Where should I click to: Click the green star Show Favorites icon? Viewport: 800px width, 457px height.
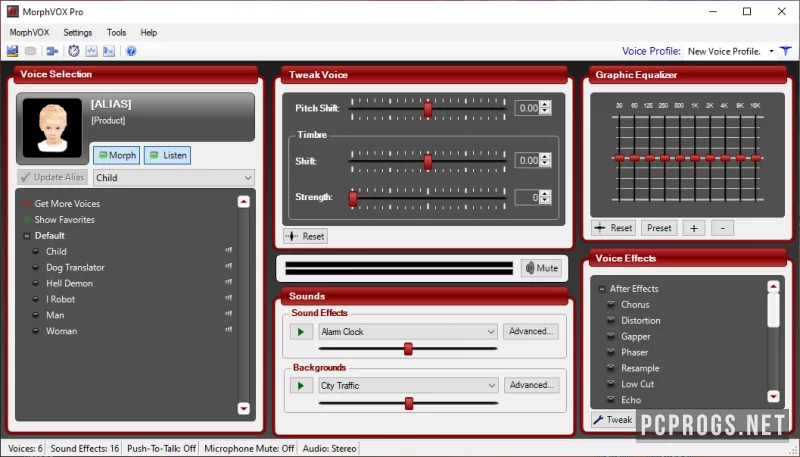click(27, 219)
